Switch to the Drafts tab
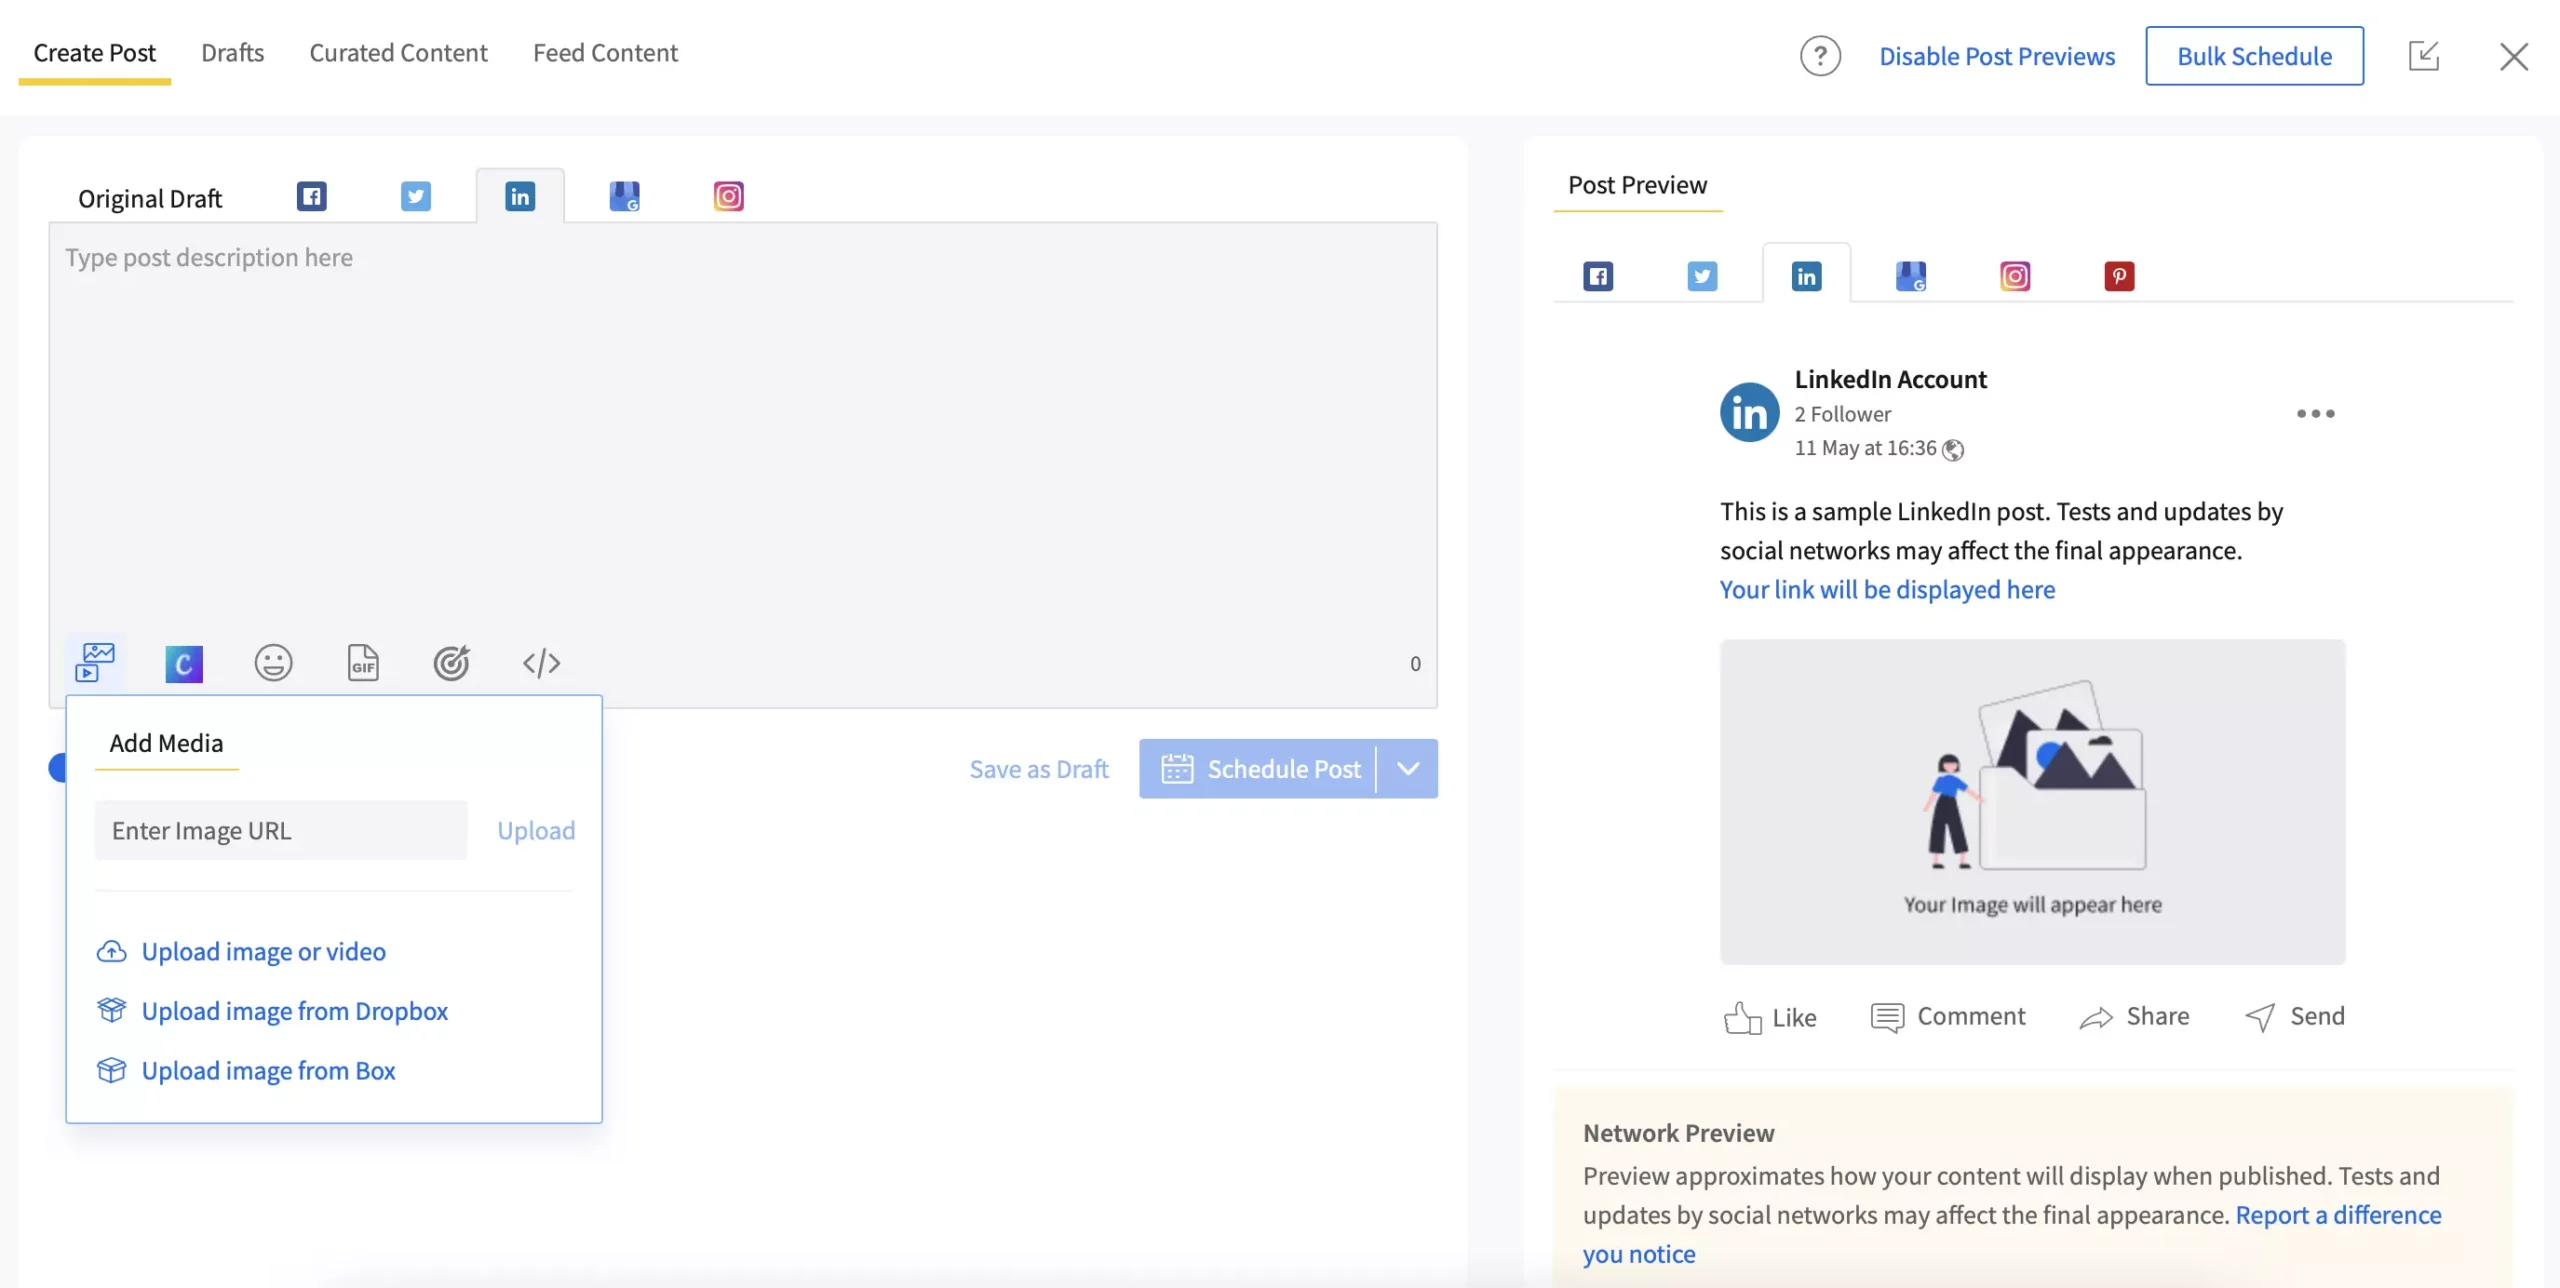The image size is (2560, 1288). tap(232, 52)
